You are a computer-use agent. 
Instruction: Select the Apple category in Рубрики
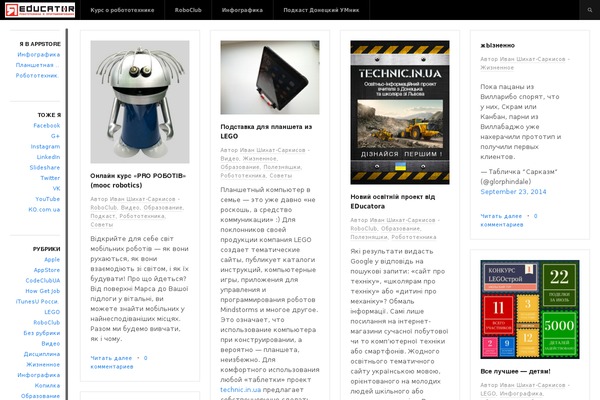[52, 260]
